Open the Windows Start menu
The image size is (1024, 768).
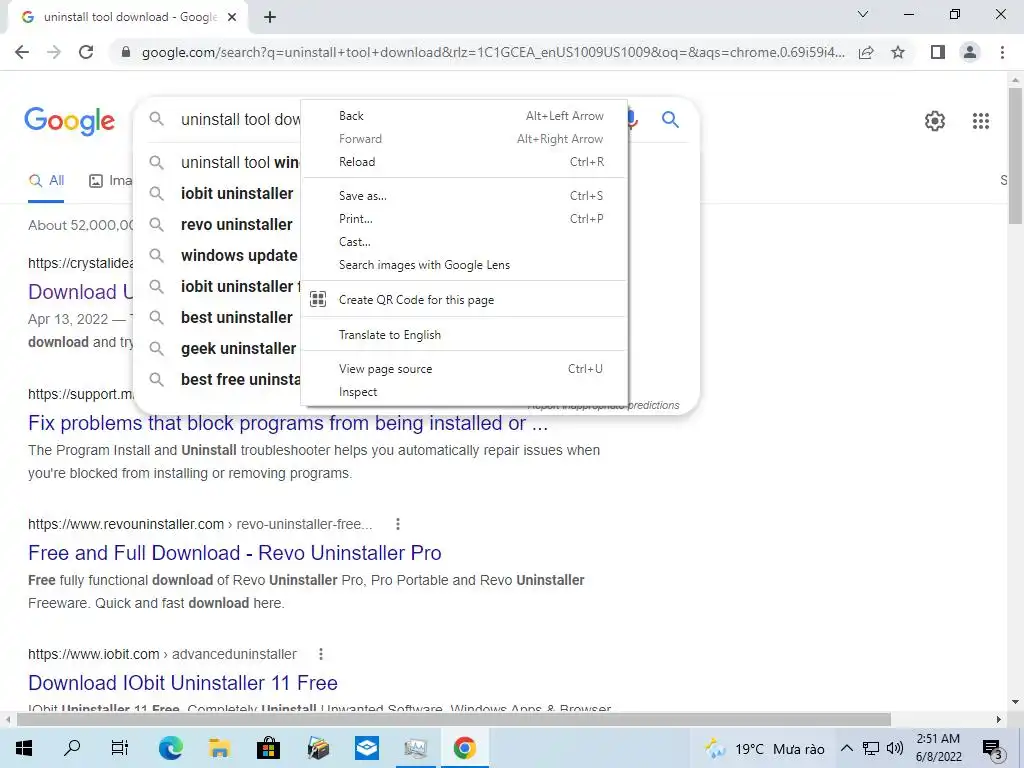(24, 748)
